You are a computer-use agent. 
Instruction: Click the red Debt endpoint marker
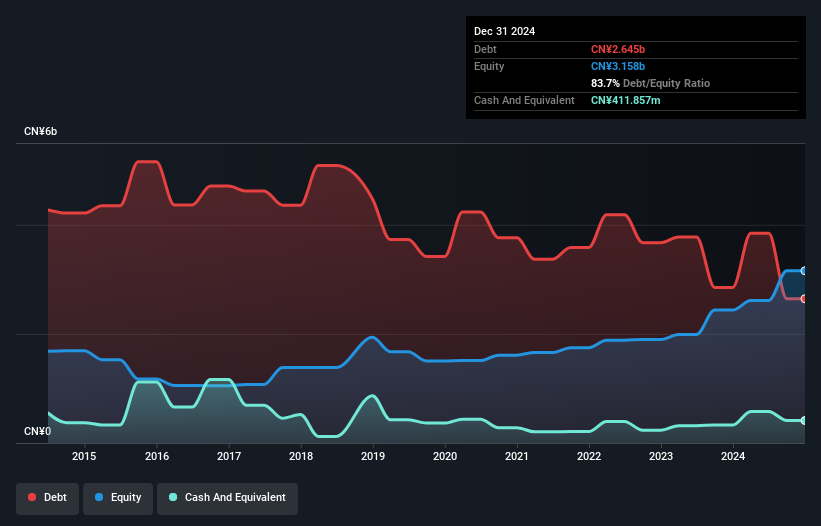tap(804, 299)
